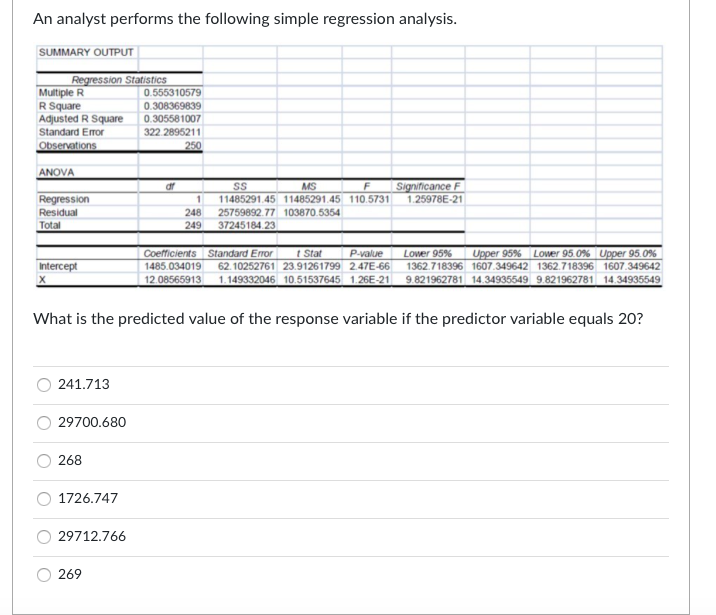Click the Regression row label in ANOVA
The width and height of the screenshot is (716, 615).
64,199
